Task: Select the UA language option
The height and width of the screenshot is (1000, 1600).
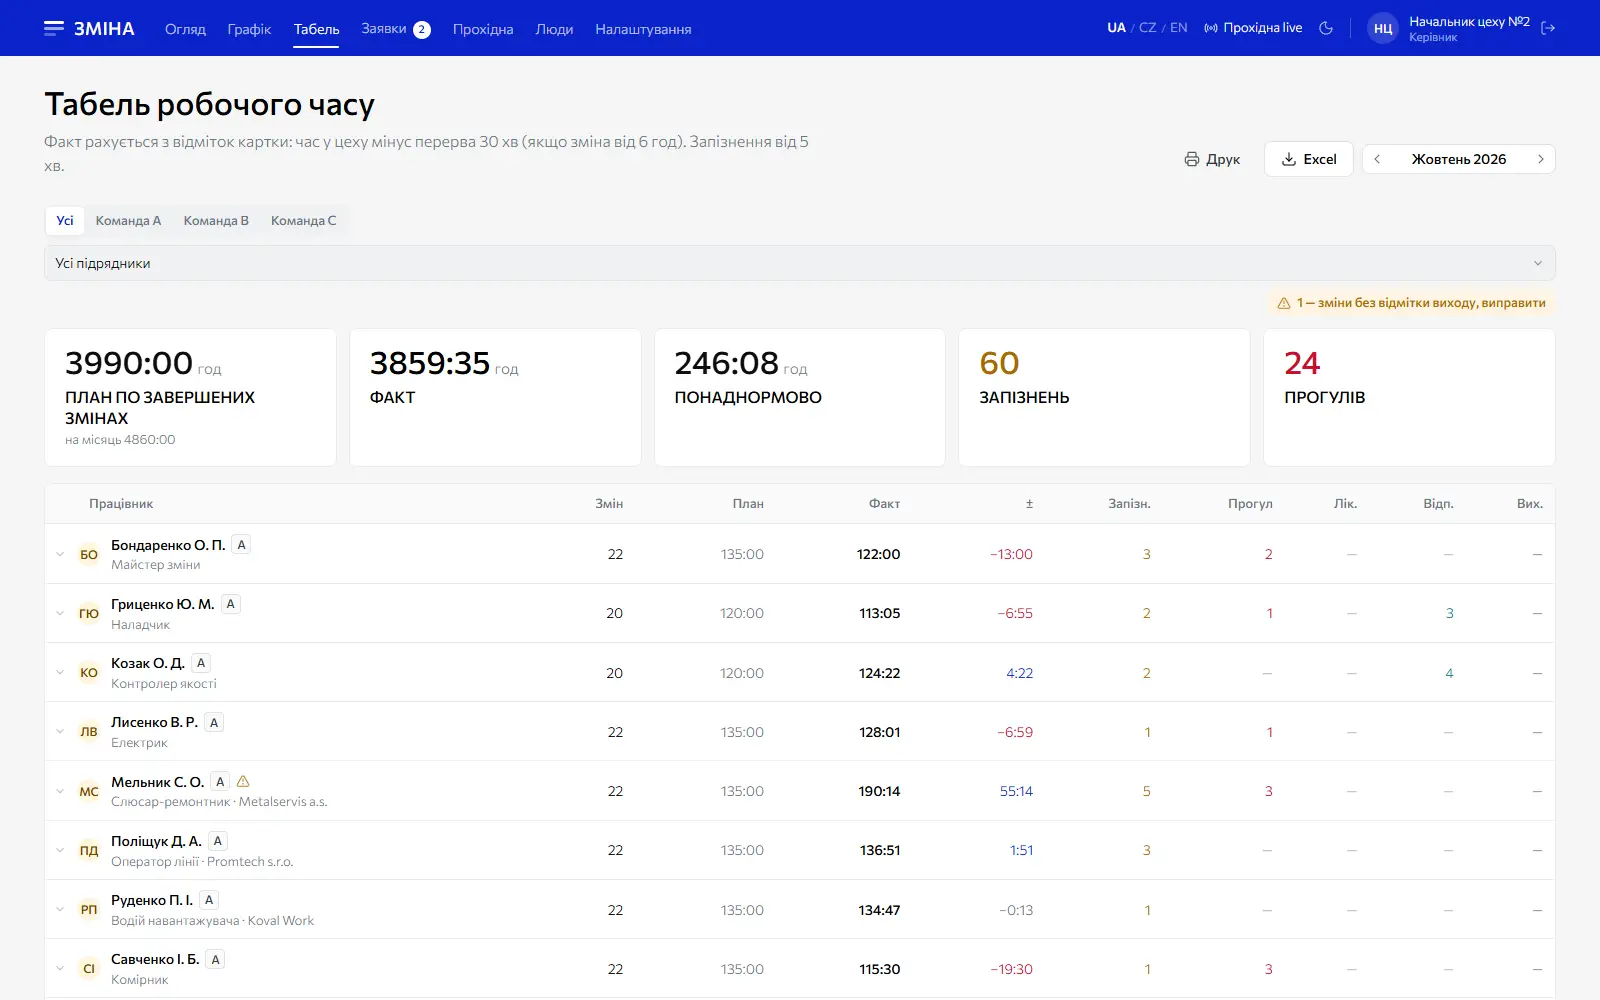Action: pyautogui.click(x=1116, y=28)
